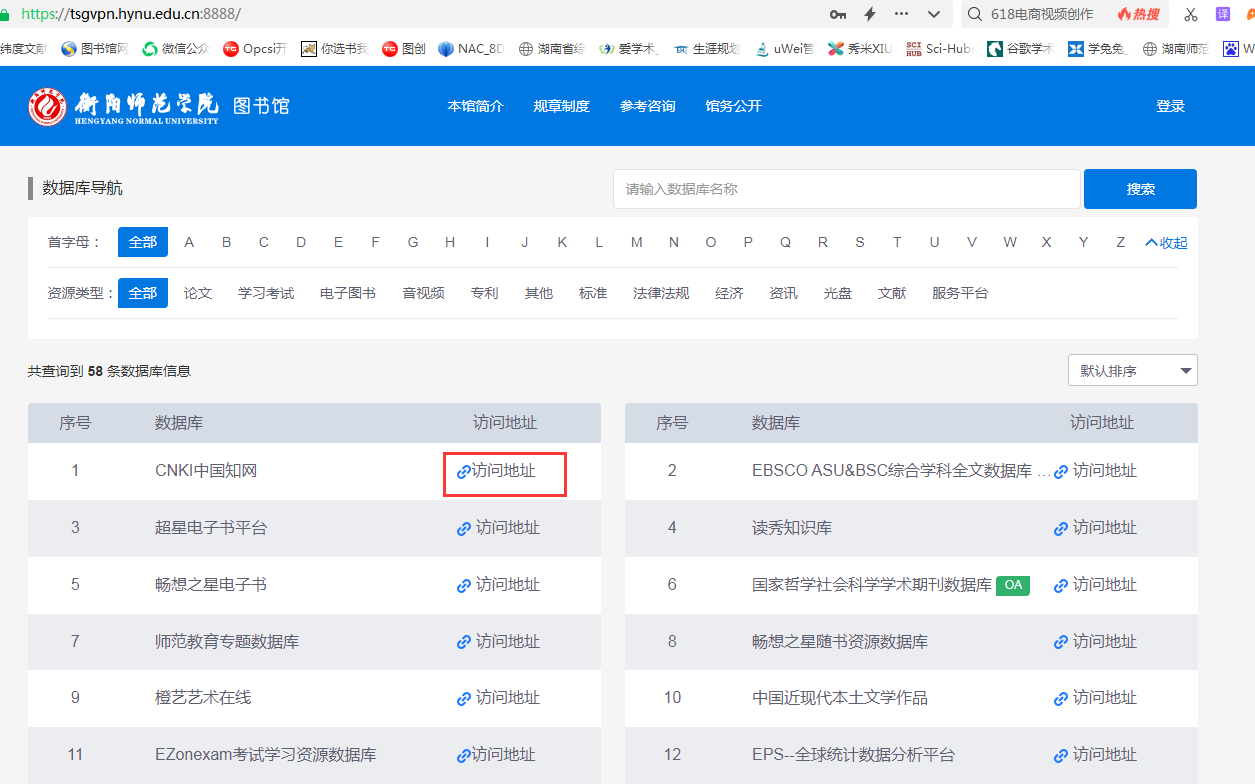Image resolution: width=1255 pixels, height=784 pixels.
Task: Open the CNKI中国知网 access link
Action: [504, 470]
